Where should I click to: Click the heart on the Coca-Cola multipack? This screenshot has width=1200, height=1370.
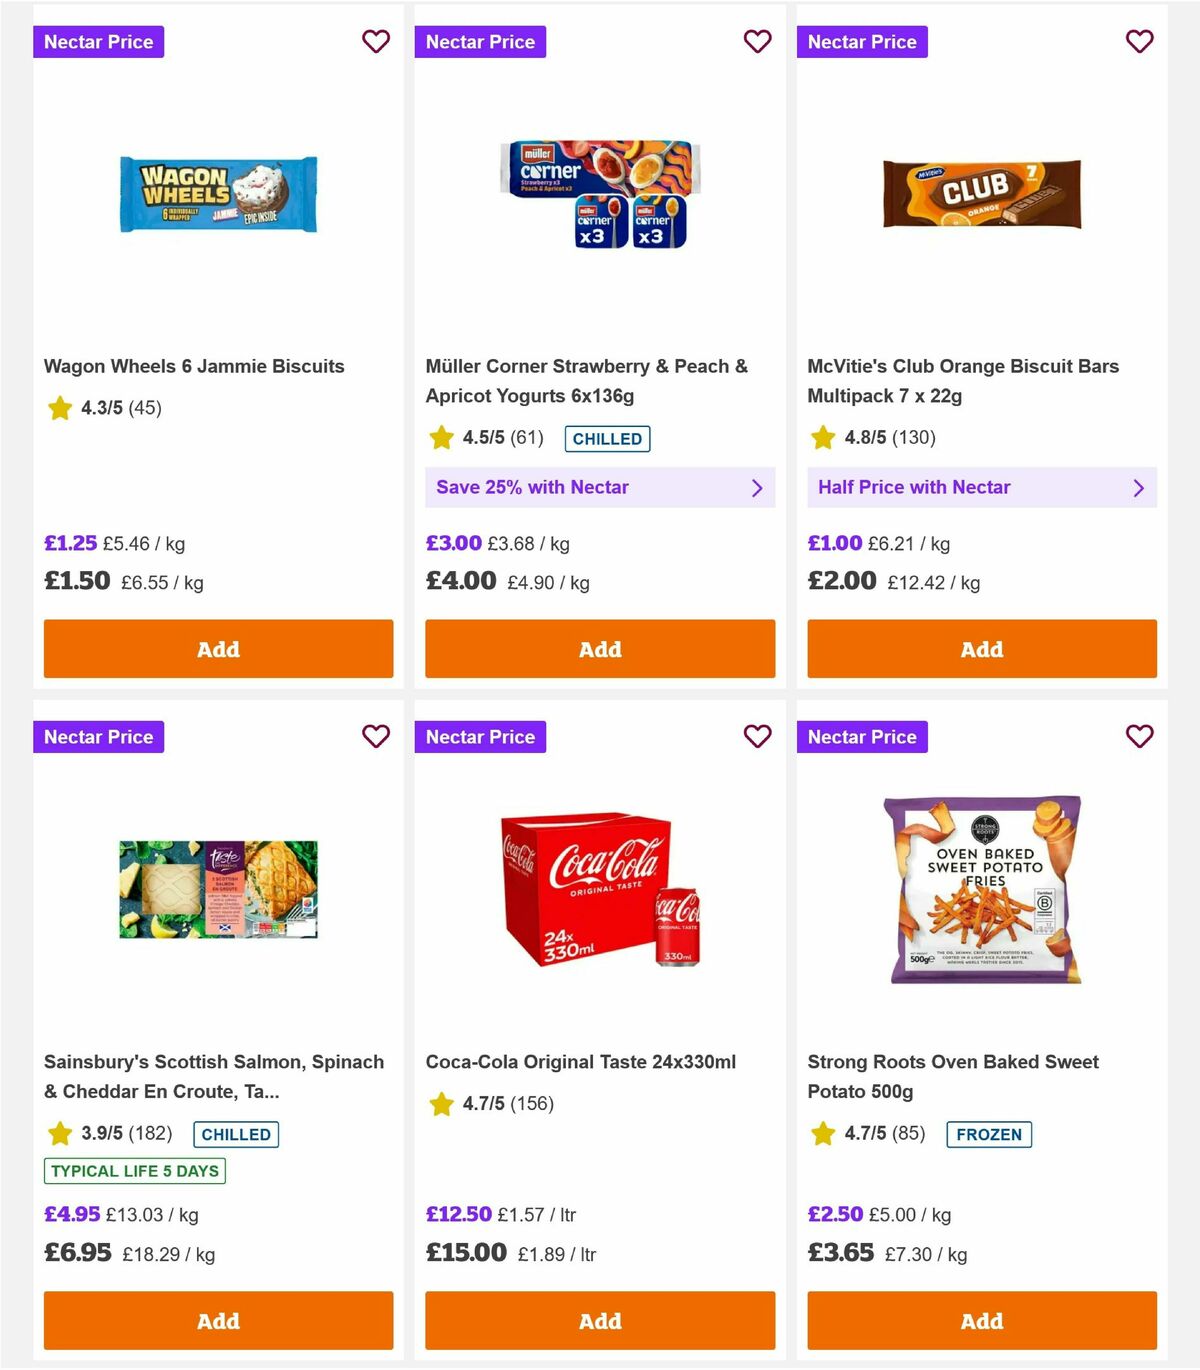coord(758,736)
